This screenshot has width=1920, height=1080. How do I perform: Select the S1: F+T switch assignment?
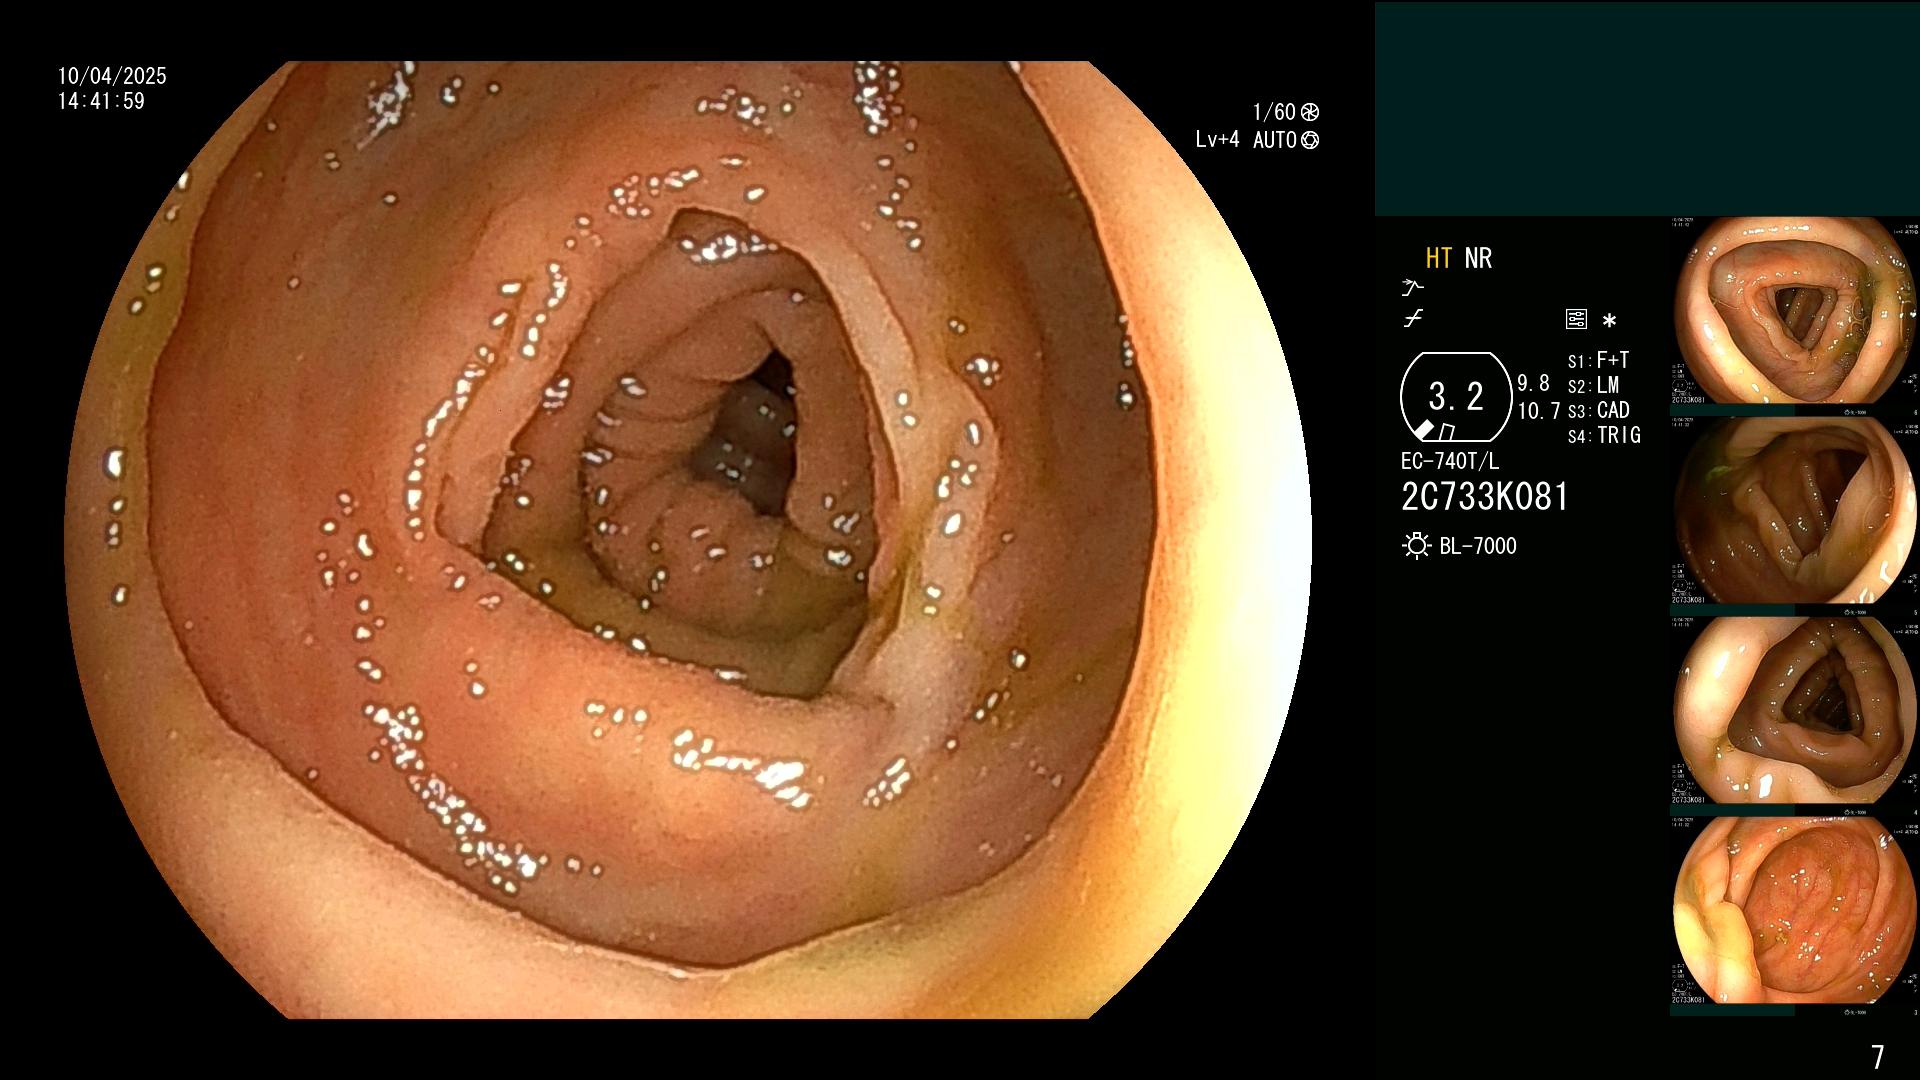point(1598,360)
